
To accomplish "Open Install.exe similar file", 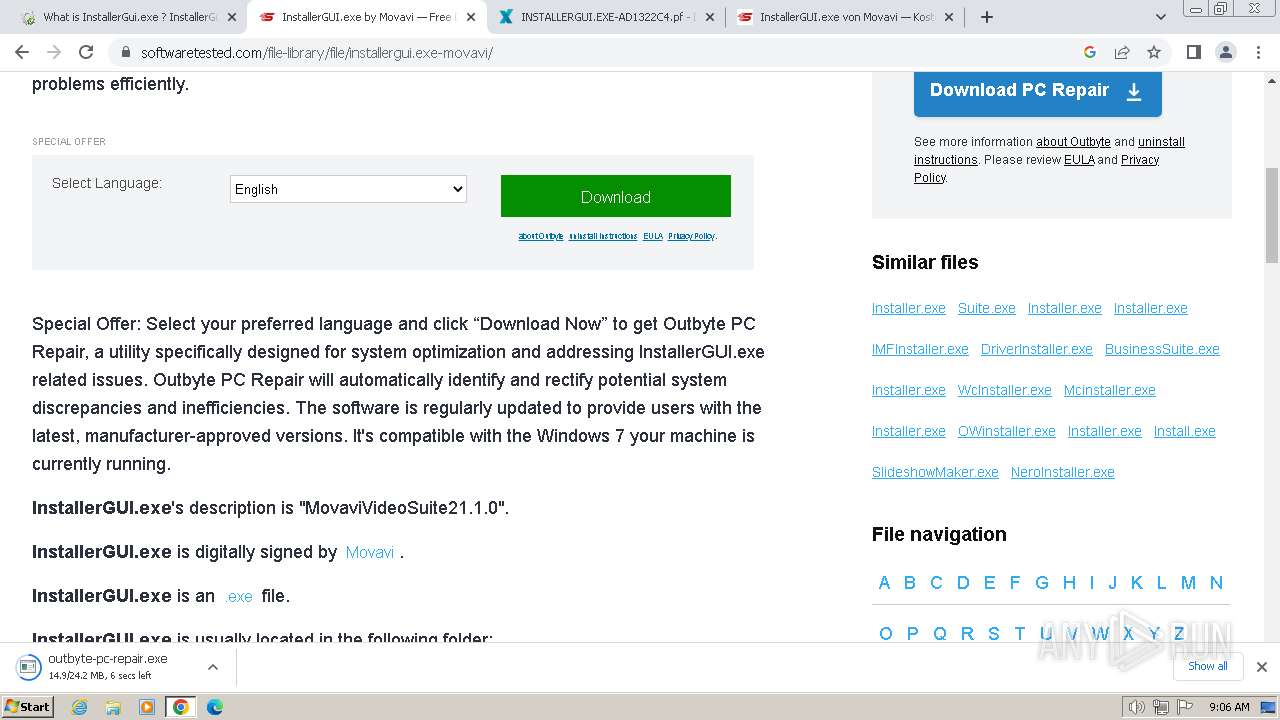I will [1185, 431].
